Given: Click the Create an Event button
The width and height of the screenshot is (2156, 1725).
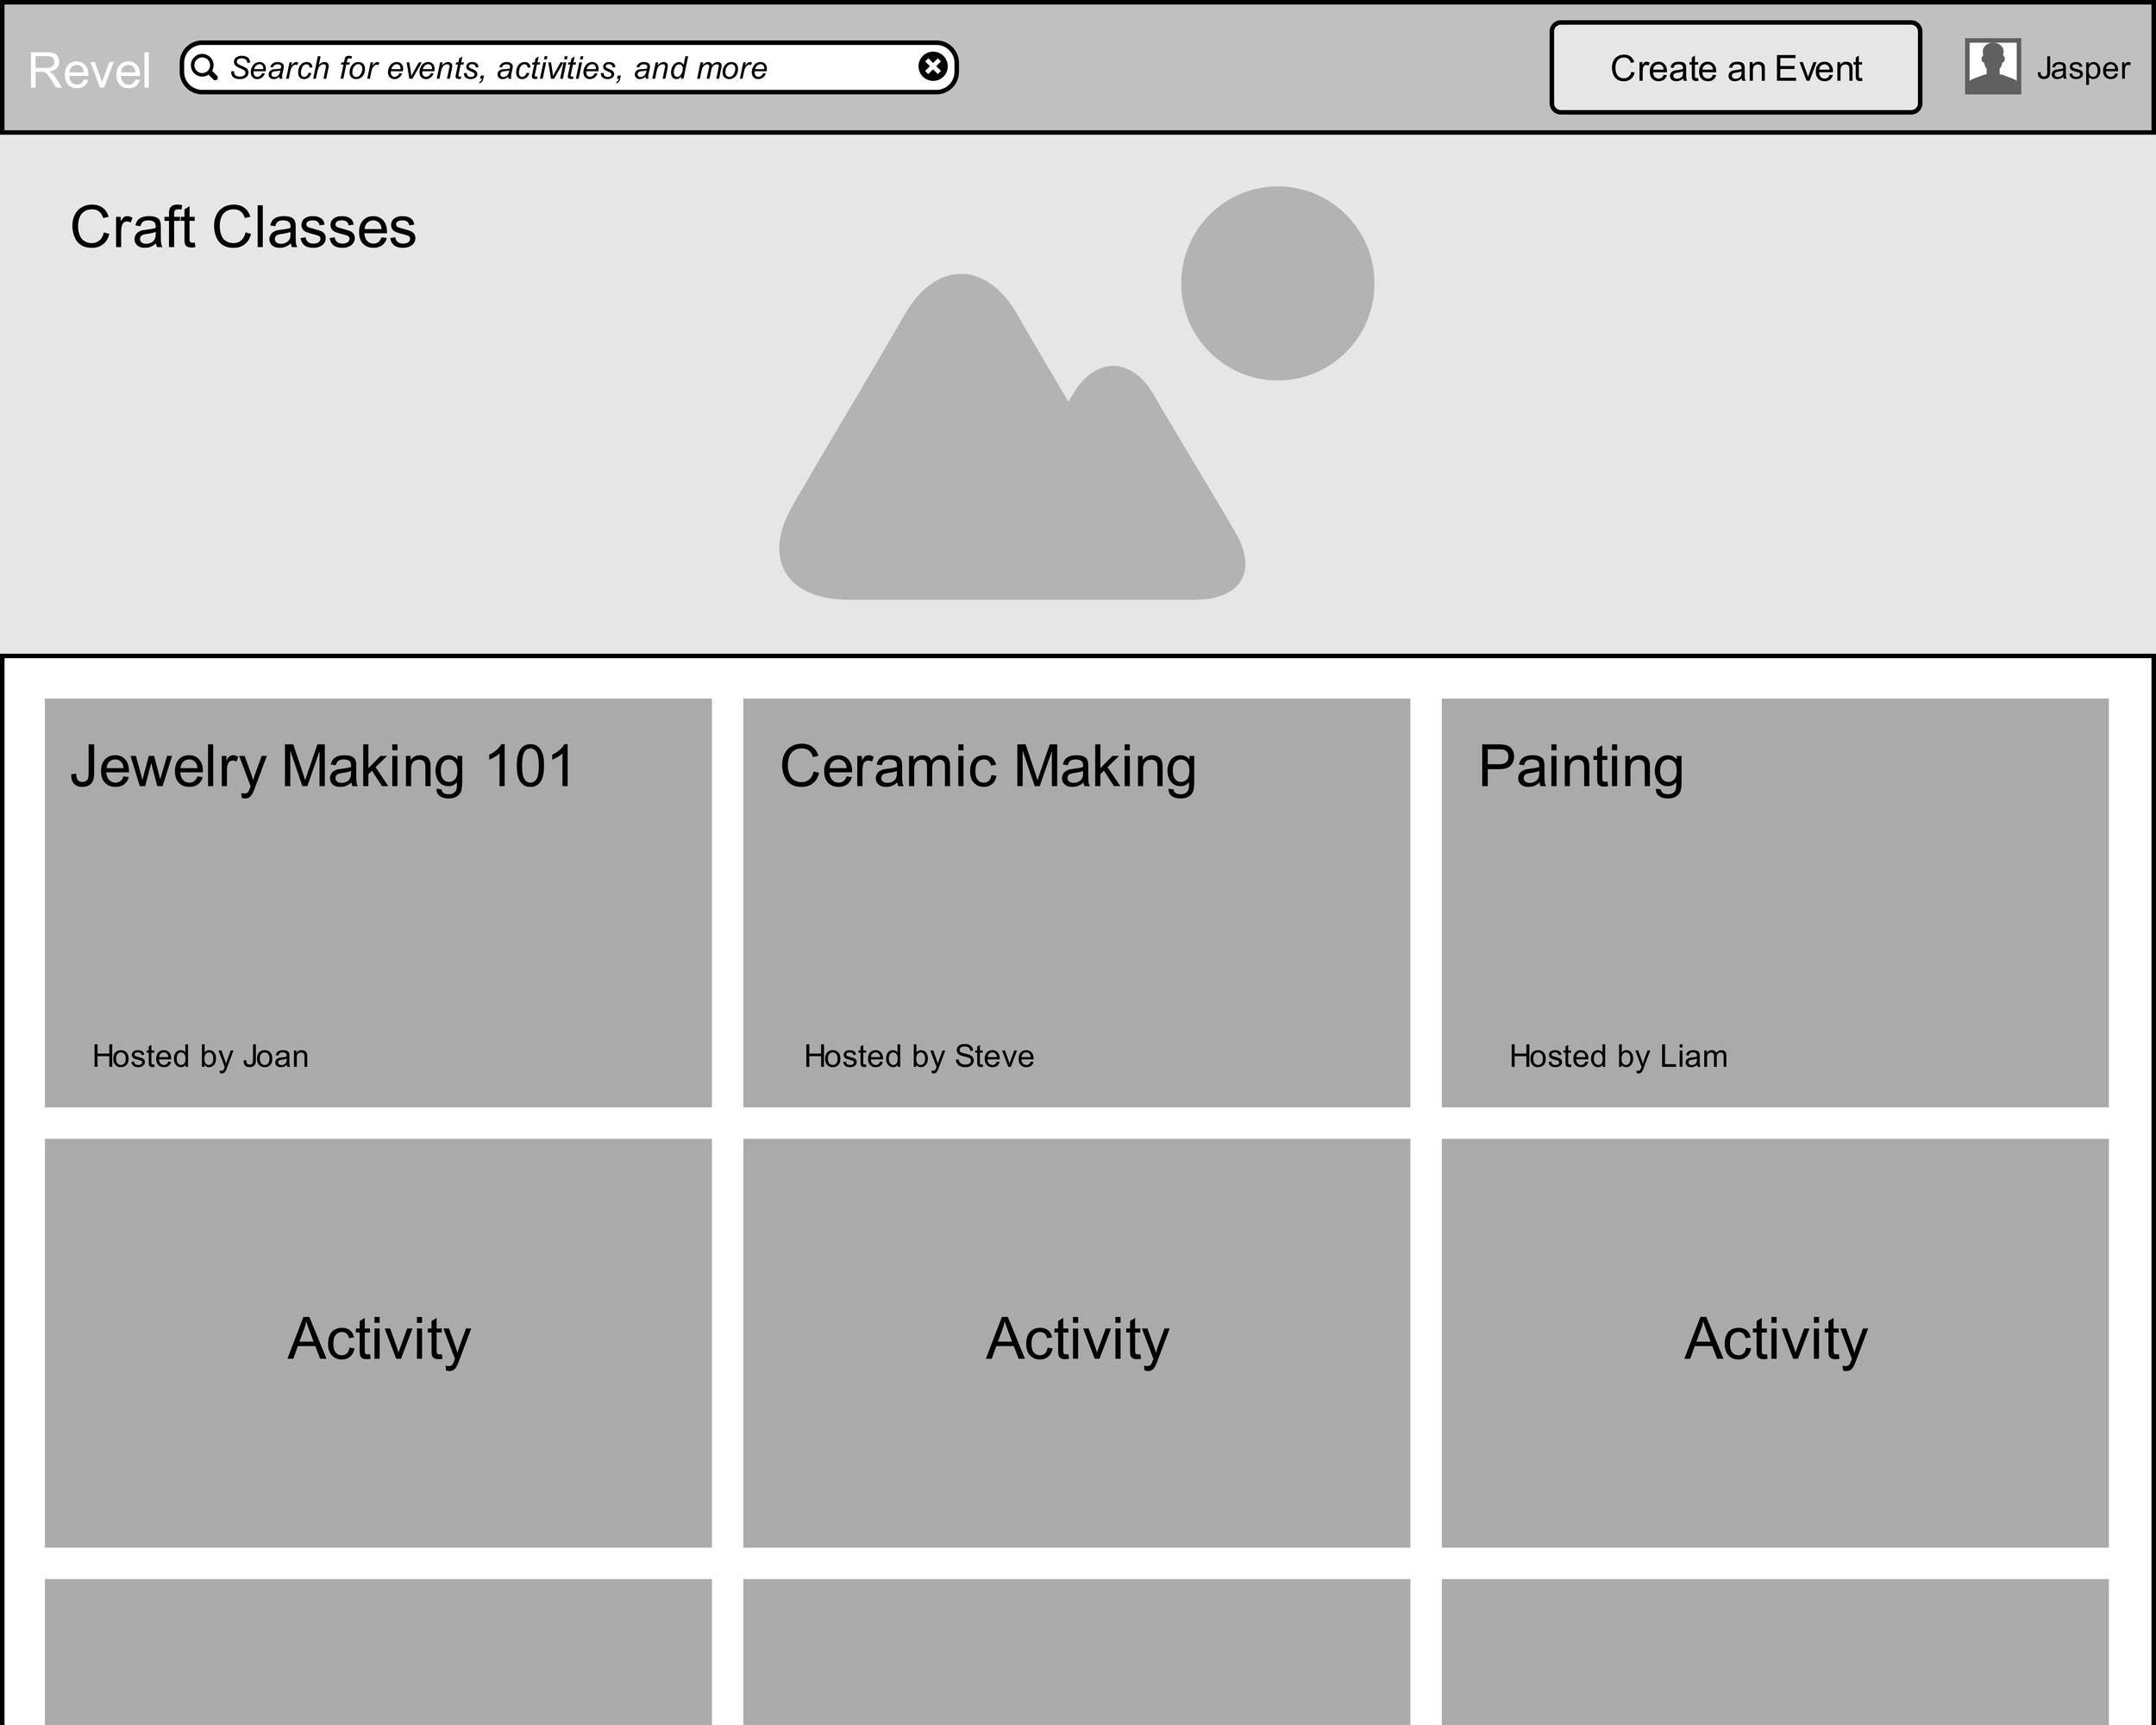Looking at the screenshot, I should 1735,68.
